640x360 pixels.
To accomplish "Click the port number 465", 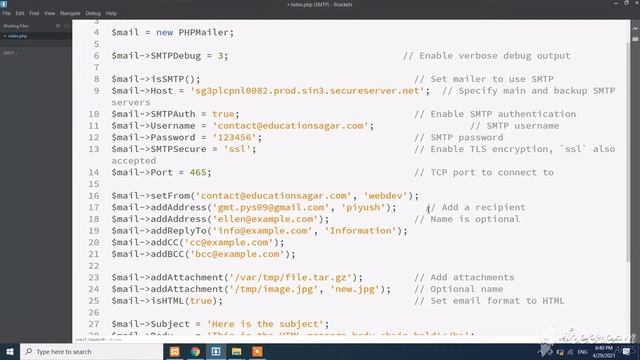I will (x=198, y=172).
